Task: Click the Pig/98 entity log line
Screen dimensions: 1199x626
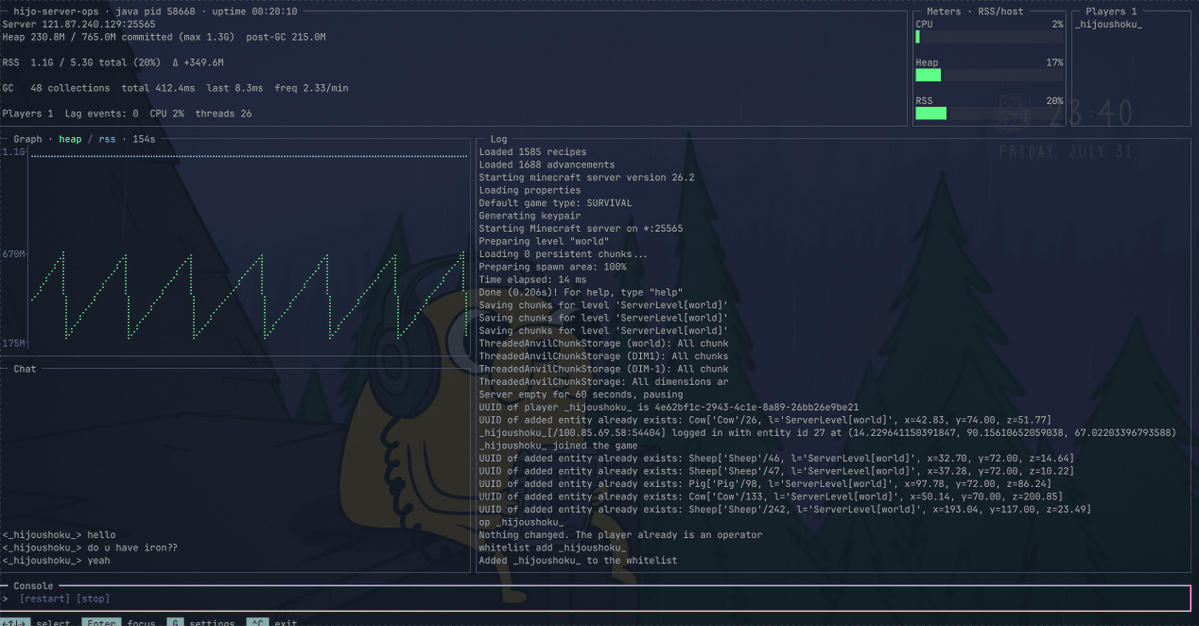Action: (x=765, y=484)
